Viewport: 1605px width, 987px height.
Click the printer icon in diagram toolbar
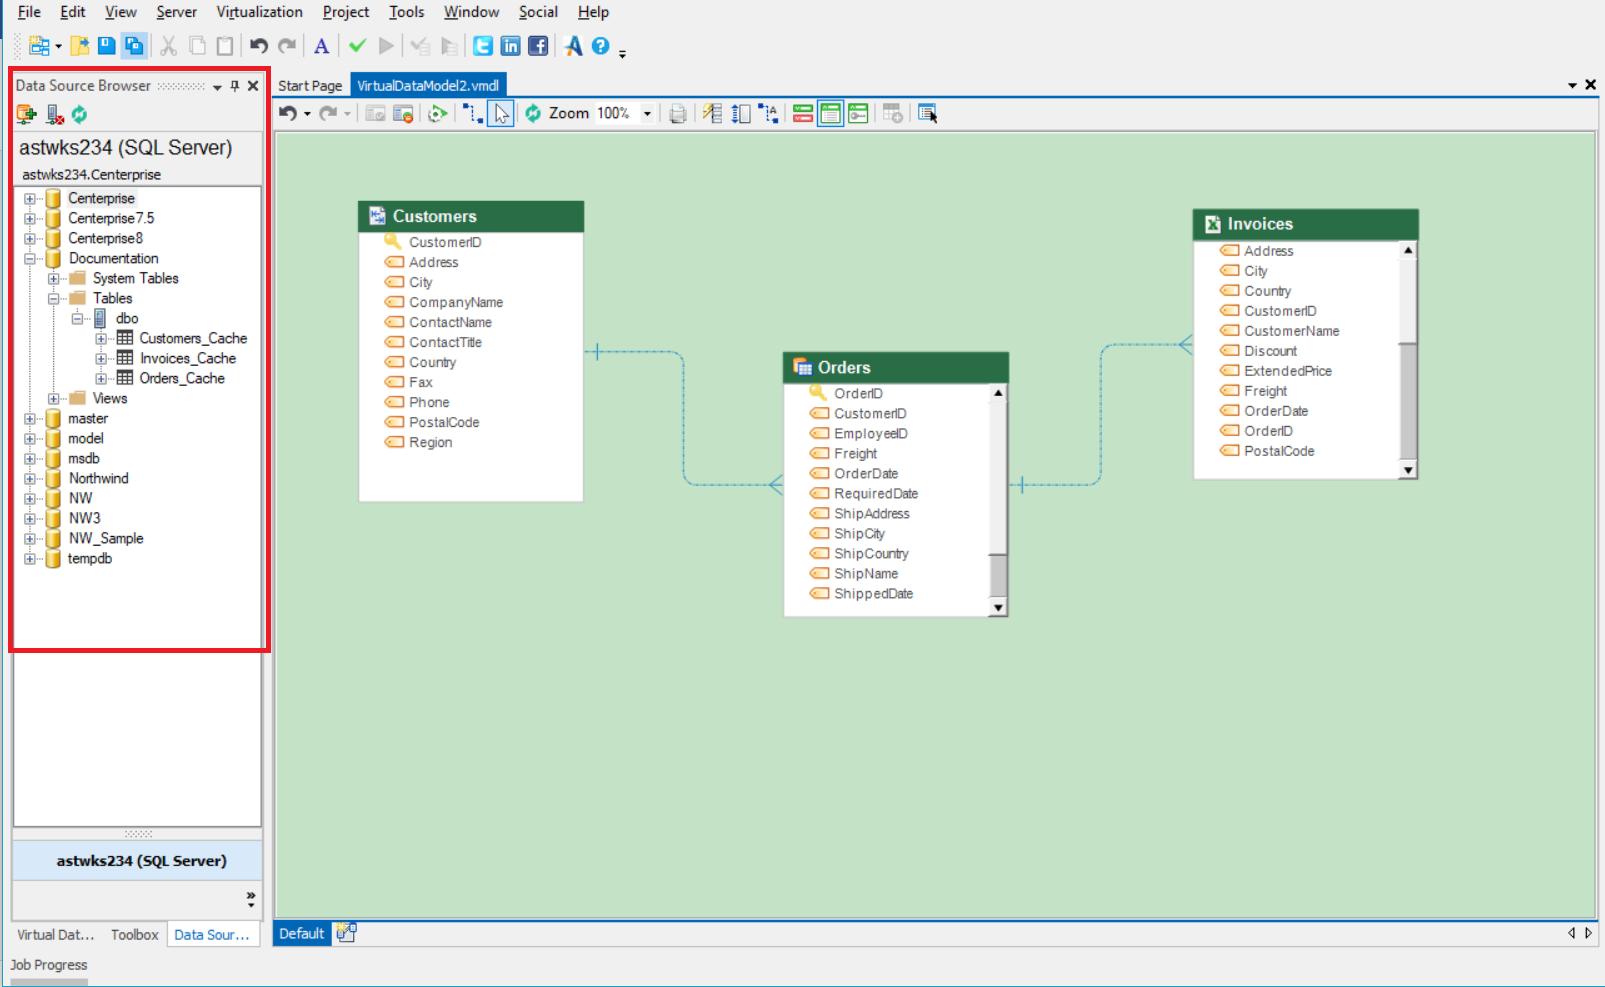pos(678,114)
